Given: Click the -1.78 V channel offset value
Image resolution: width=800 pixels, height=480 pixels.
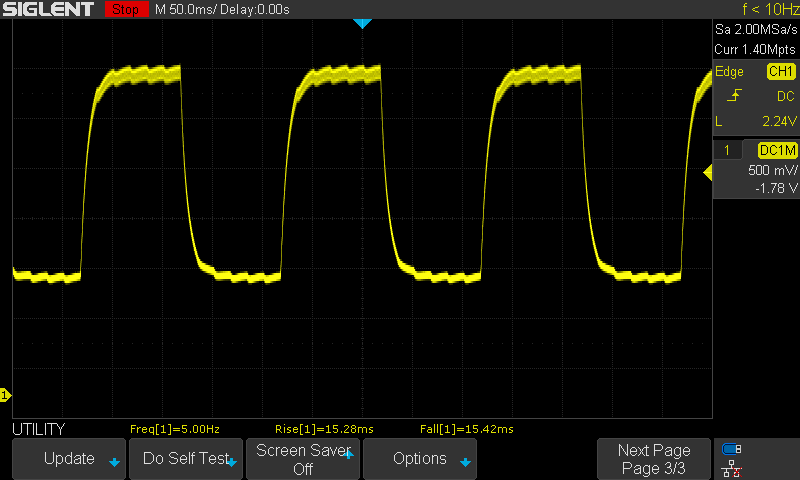Looking at the screenshot, I should click(776, 188).
